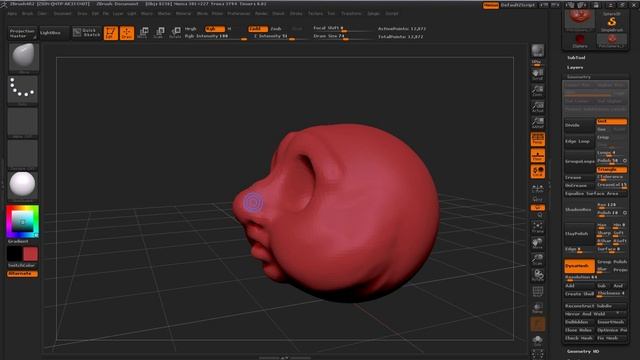
Task: Select the red head tool thumbnail
Action: pos(579,20)
